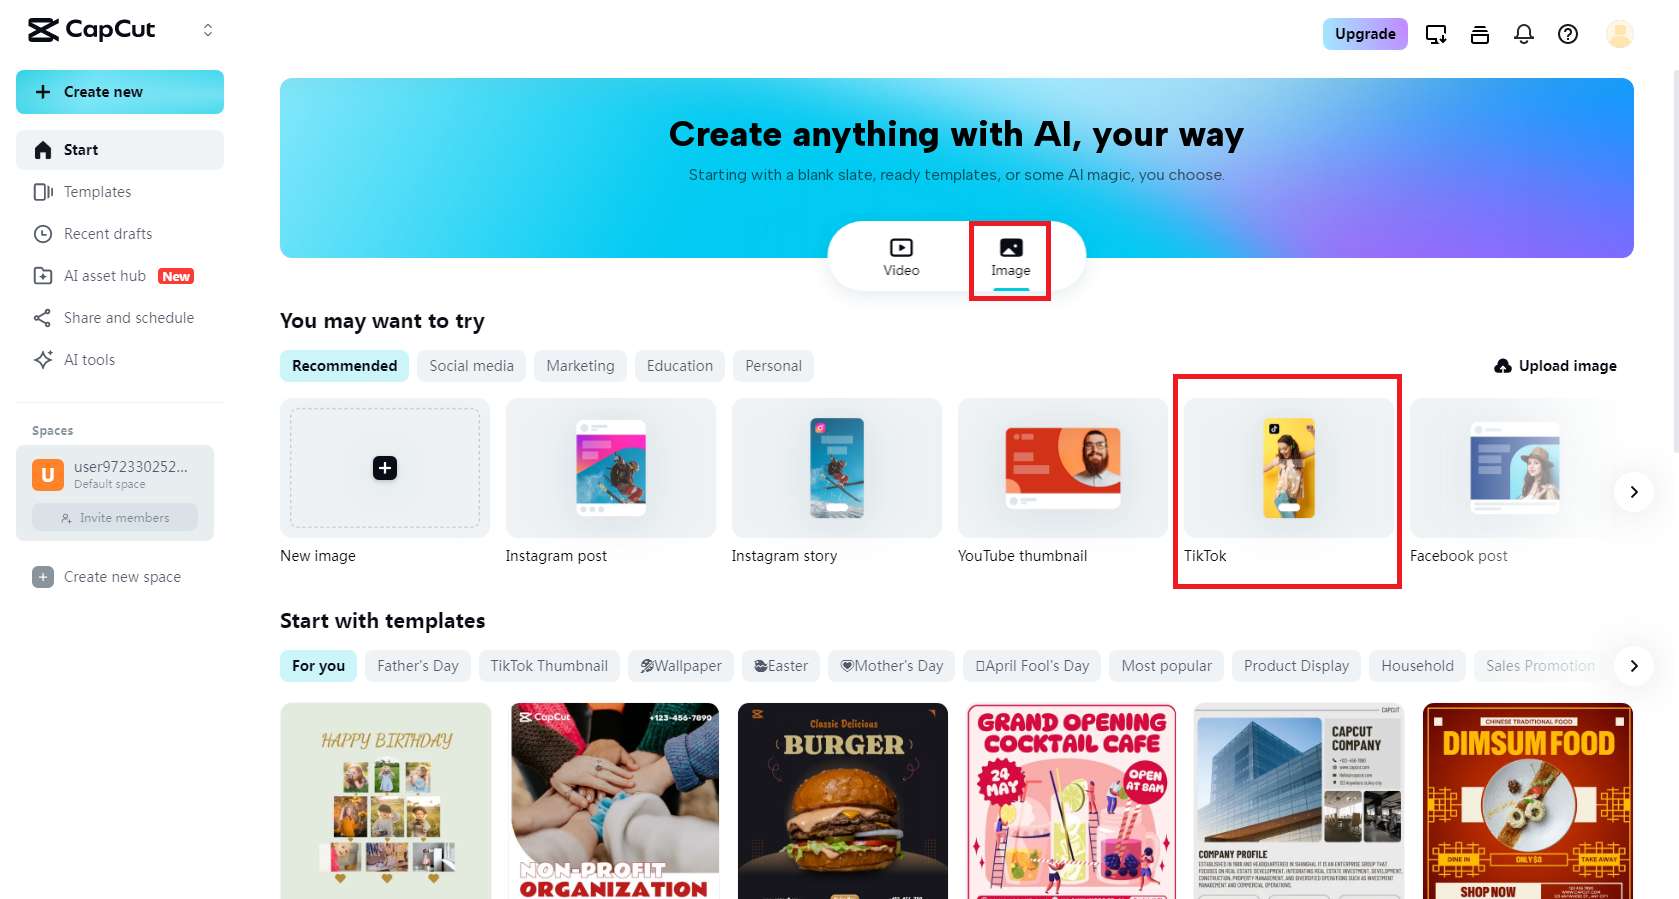Click the user profile avatar

[x=1619, y=34]
